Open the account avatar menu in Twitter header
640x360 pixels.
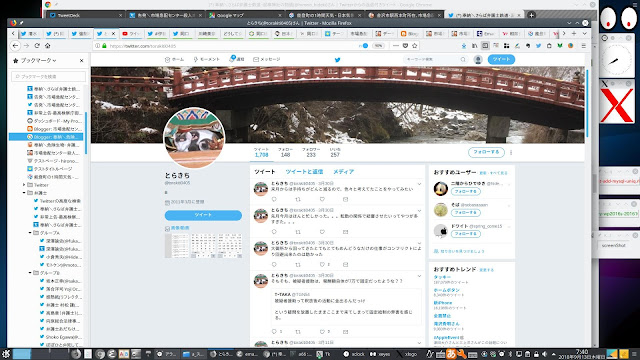click(478, 60)
